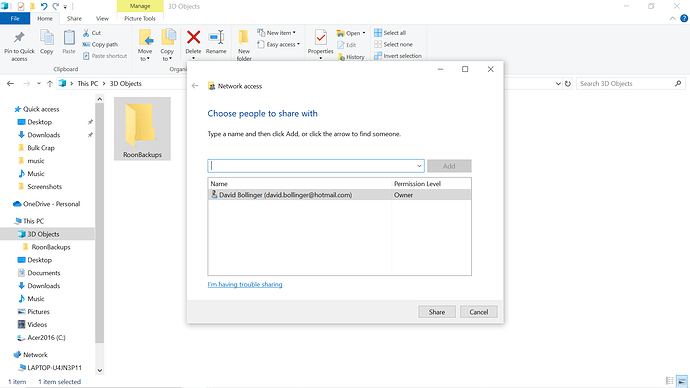Switch to large icons view in status bar
Viewport: 690px width, 388px height.
(x=682, y=381)
